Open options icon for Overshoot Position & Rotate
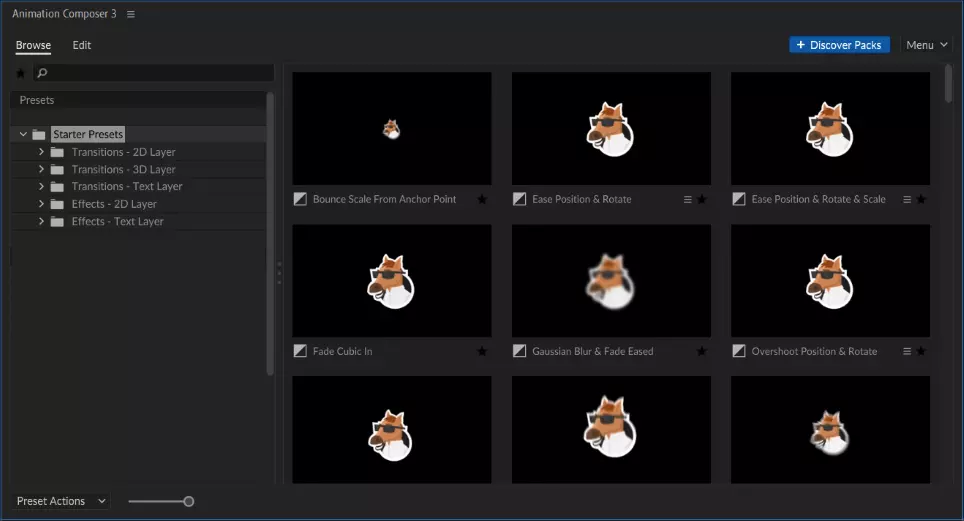 pyautogui.click(x=907, y=351)
